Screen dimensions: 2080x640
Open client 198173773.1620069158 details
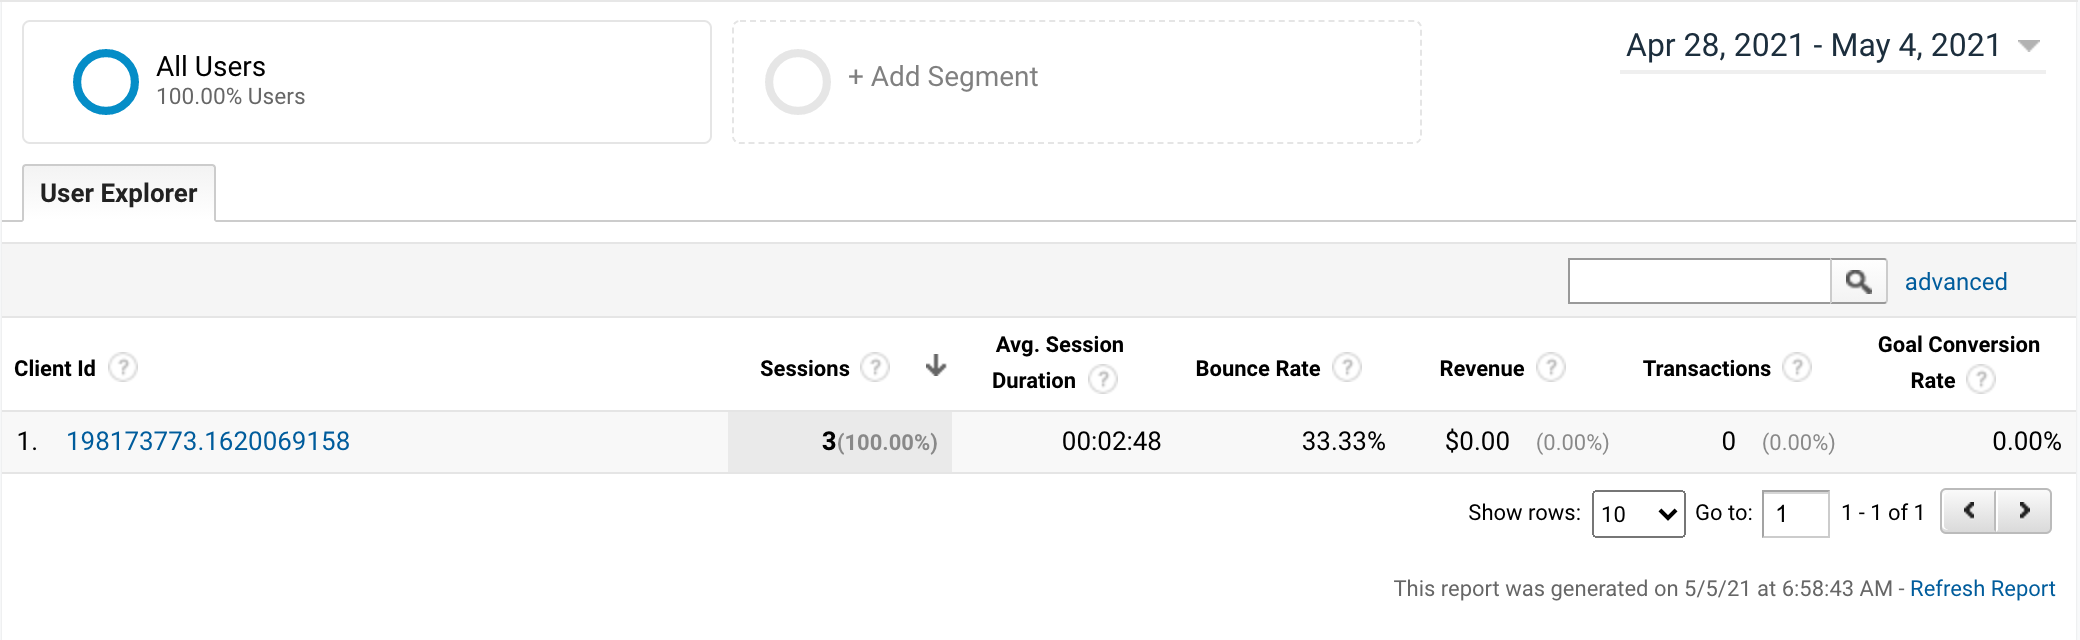(x=208, y=441)
